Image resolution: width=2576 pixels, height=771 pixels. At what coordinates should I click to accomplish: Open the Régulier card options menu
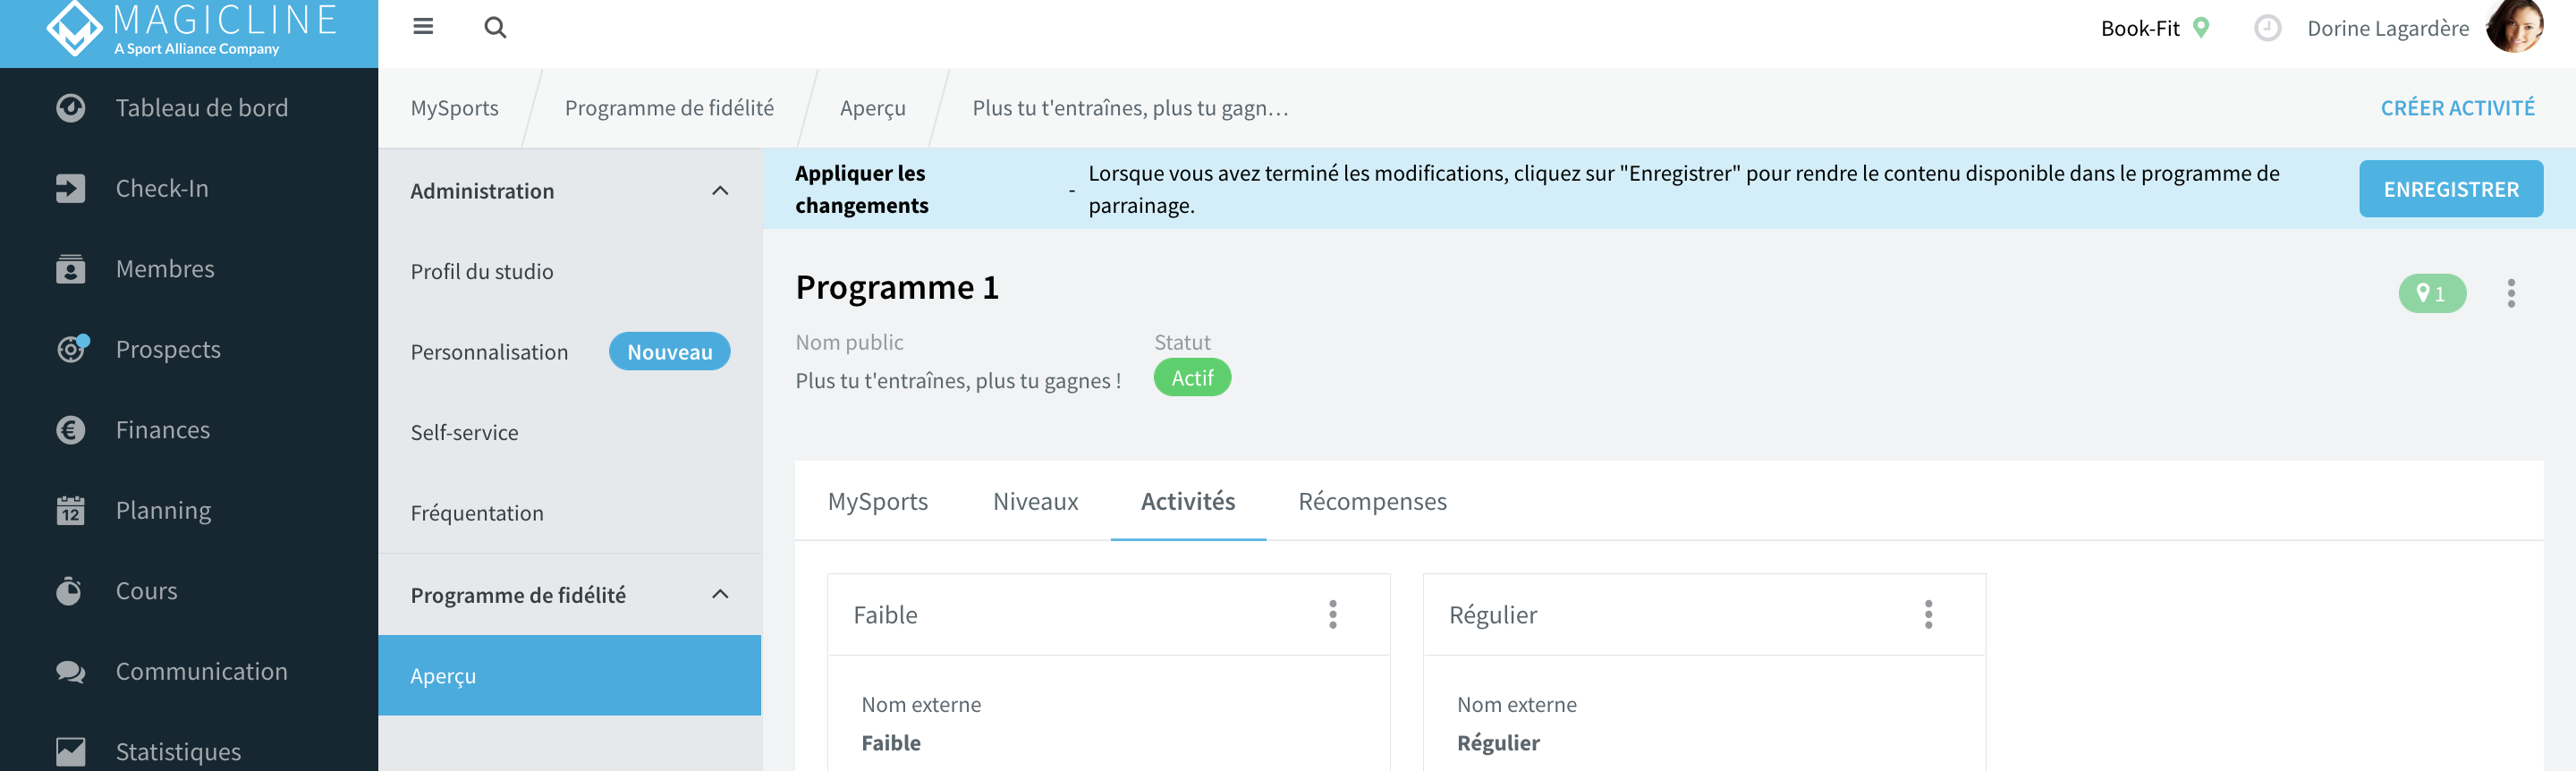pos(1929,615)
